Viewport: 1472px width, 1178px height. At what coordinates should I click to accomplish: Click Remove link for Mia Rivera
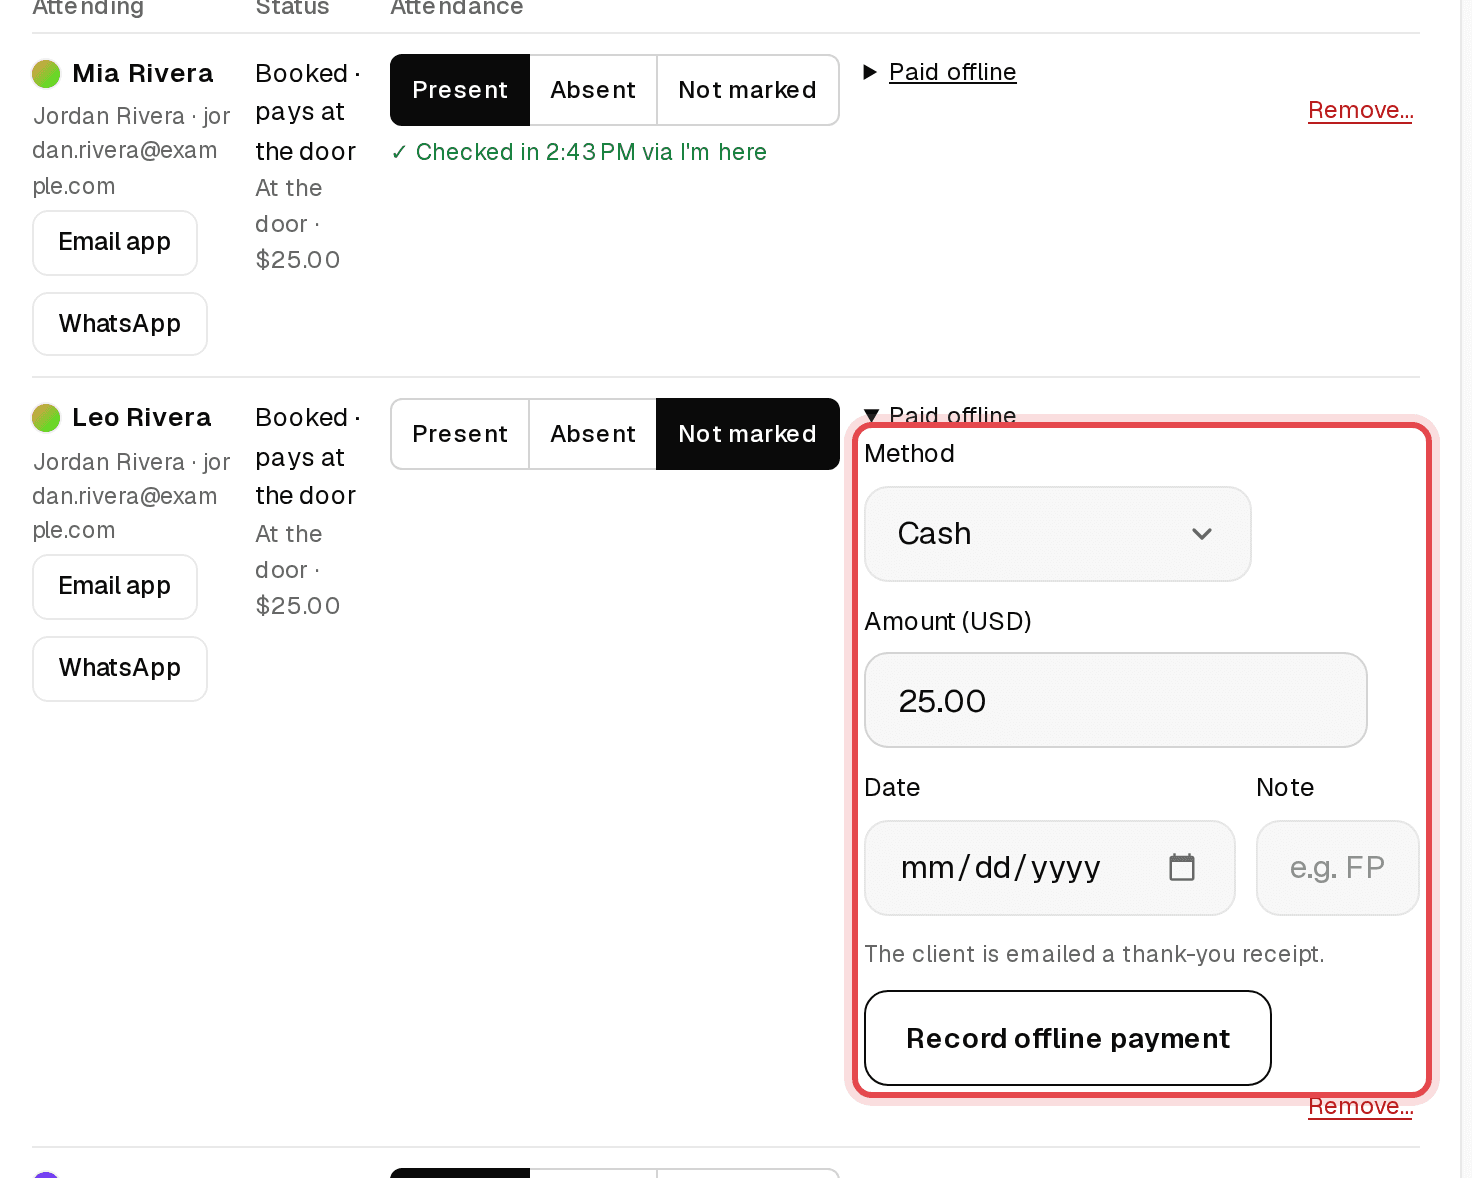point(1360,110)
